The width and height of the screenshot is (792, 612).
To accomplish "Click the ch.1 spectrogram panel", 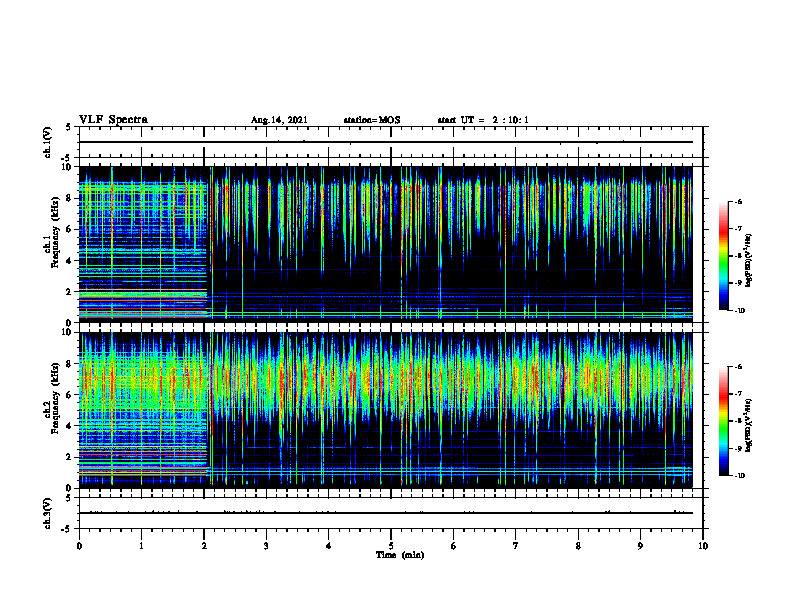I will tap(385, 244).
